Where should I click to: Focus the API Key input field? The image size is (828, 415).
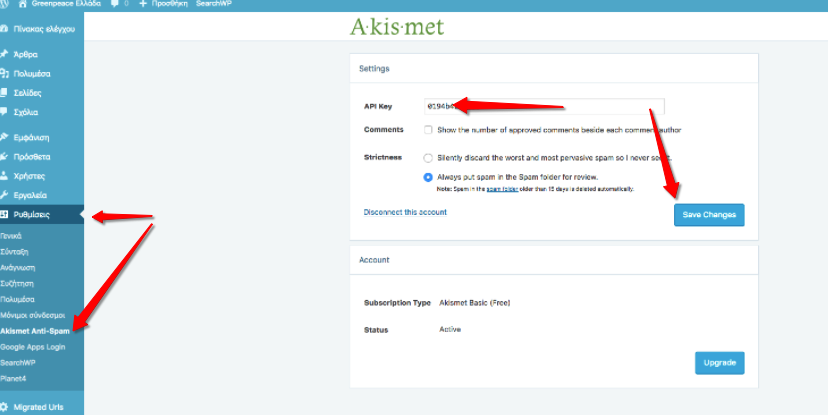[544, 106]
